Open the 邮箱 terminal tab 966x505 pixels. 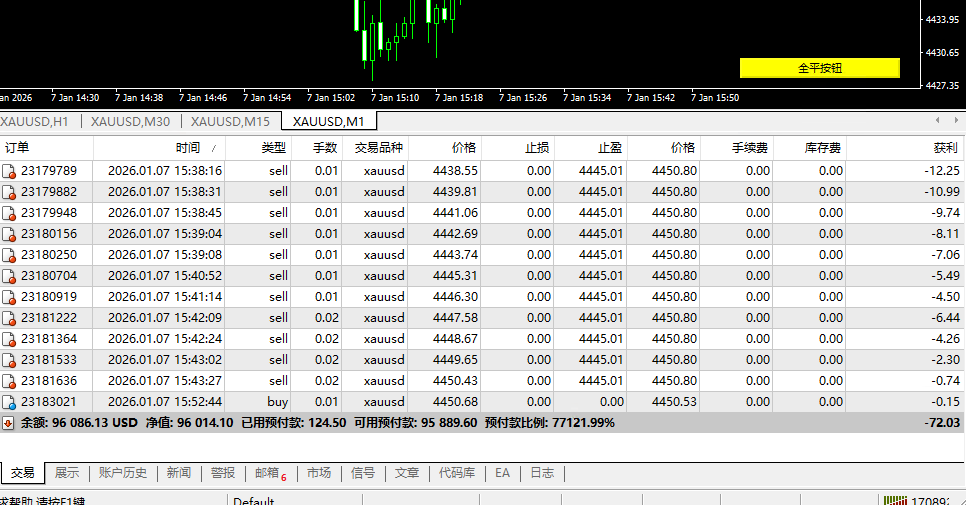tap(270, 472)
